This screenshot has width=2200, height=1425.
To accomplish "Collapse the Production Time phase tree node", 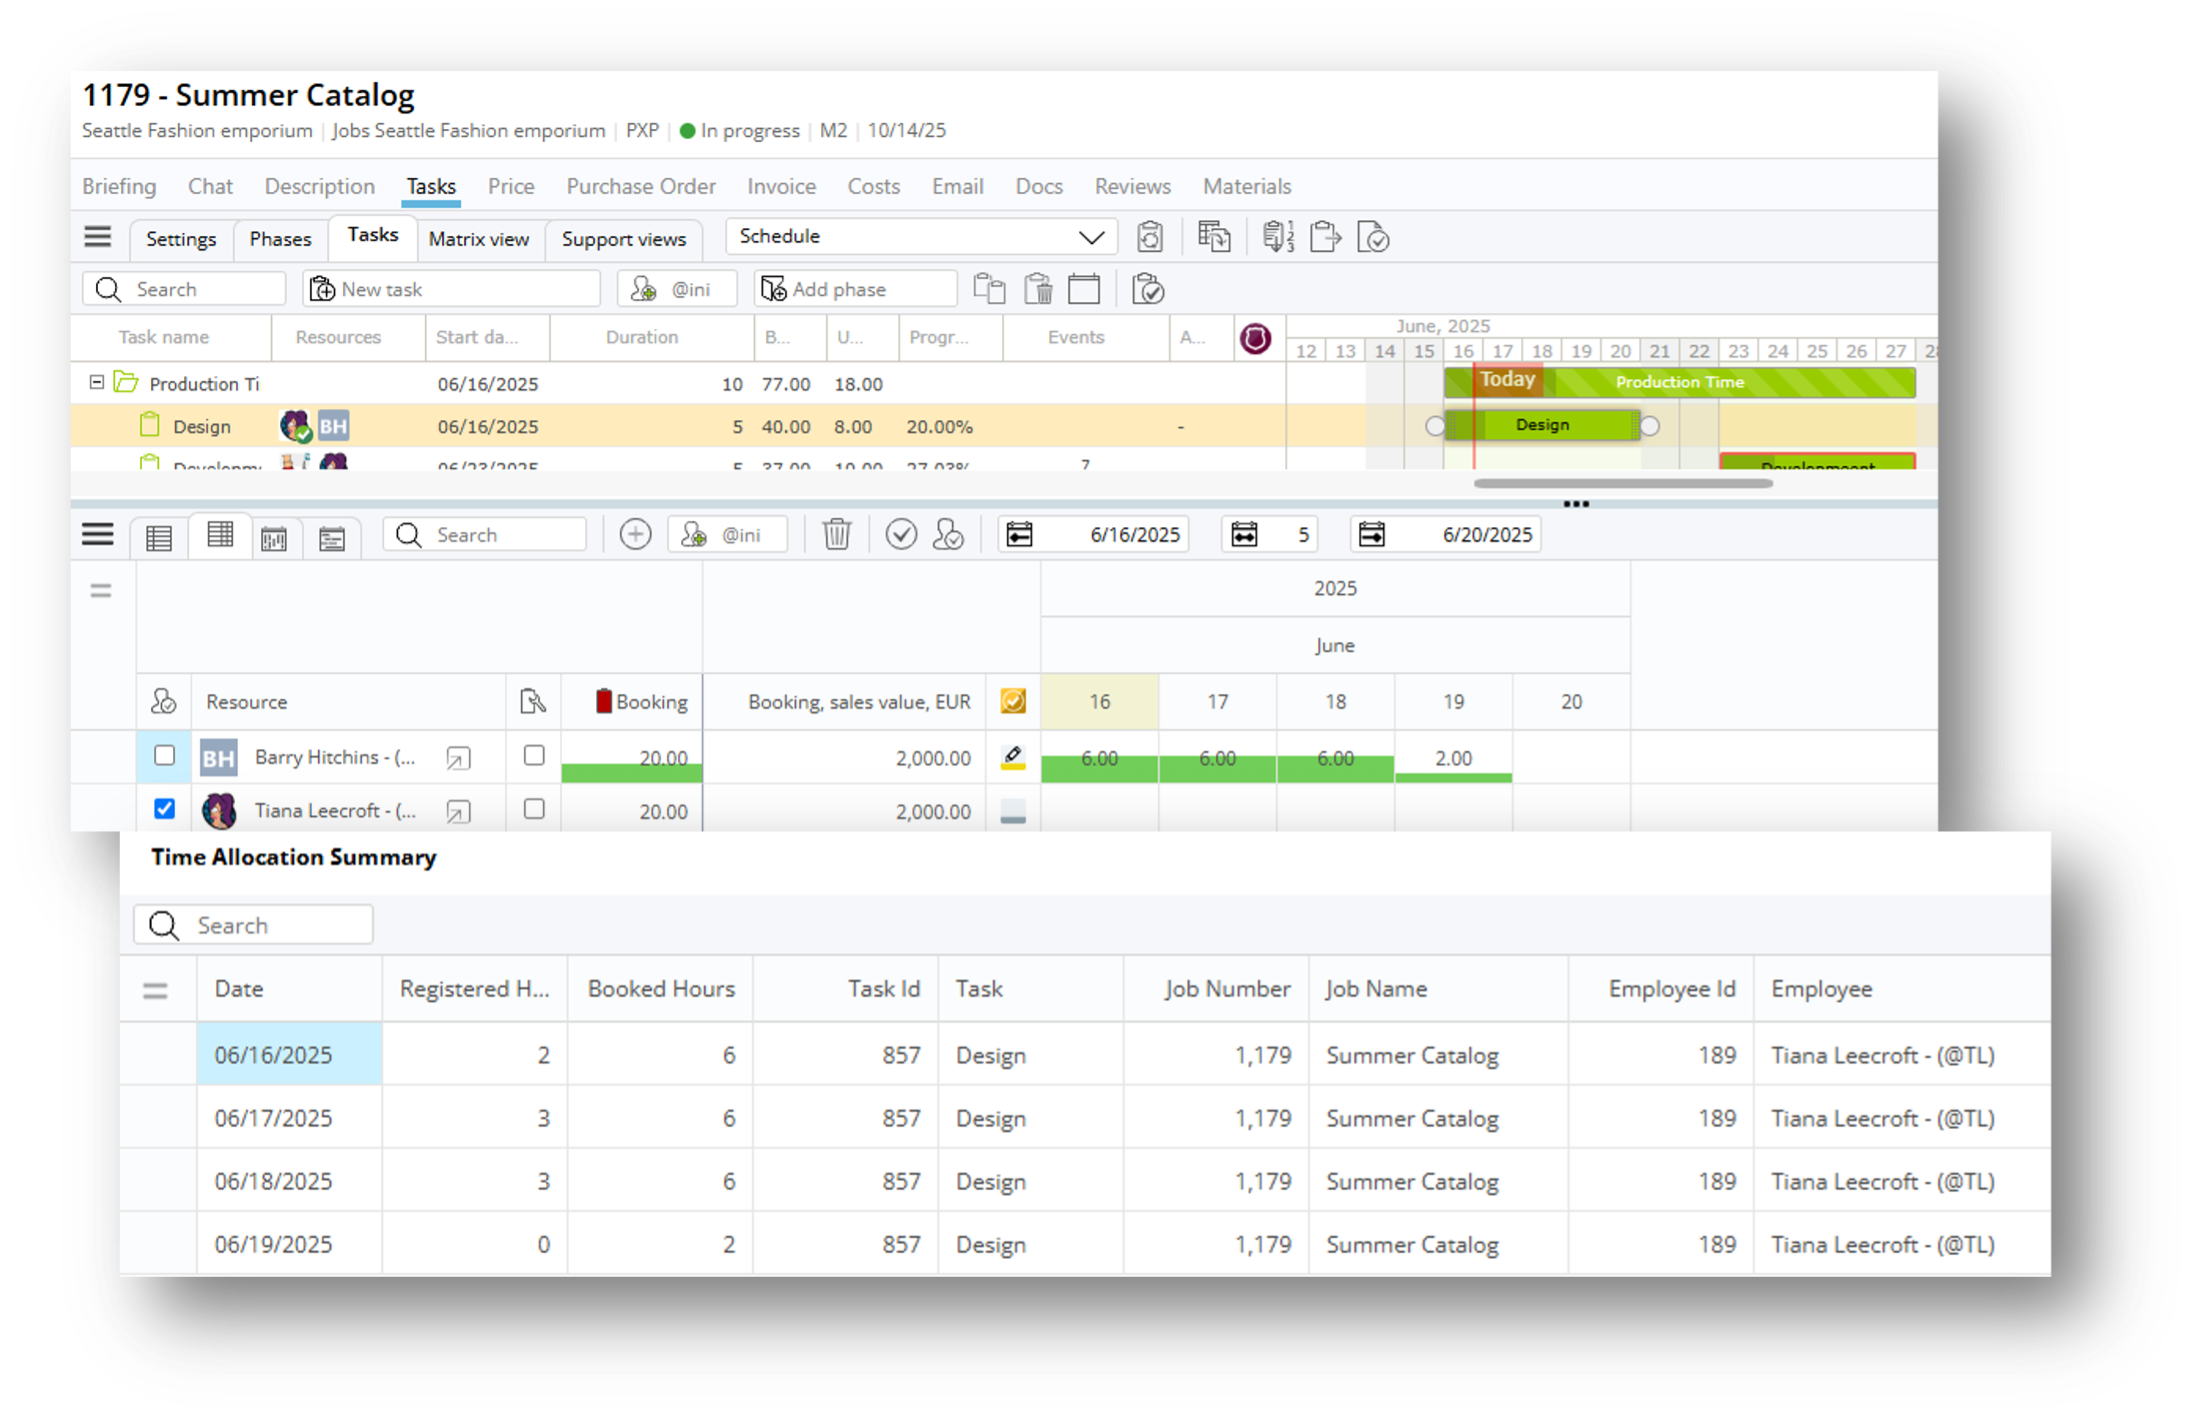I will click(x=97, y=383).
